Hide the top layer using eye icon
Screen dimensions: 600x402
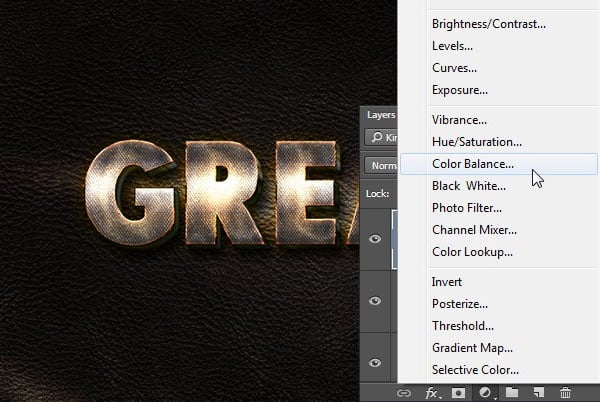coord(376,239)
